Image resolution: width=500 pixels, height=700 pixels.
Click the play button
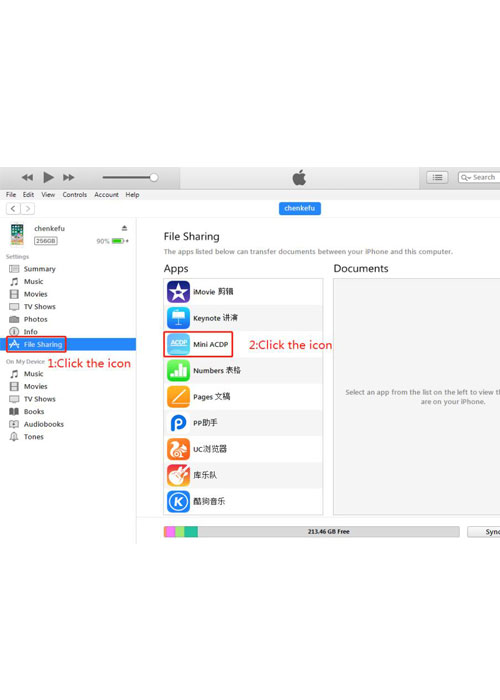click(x=48, y=177)
